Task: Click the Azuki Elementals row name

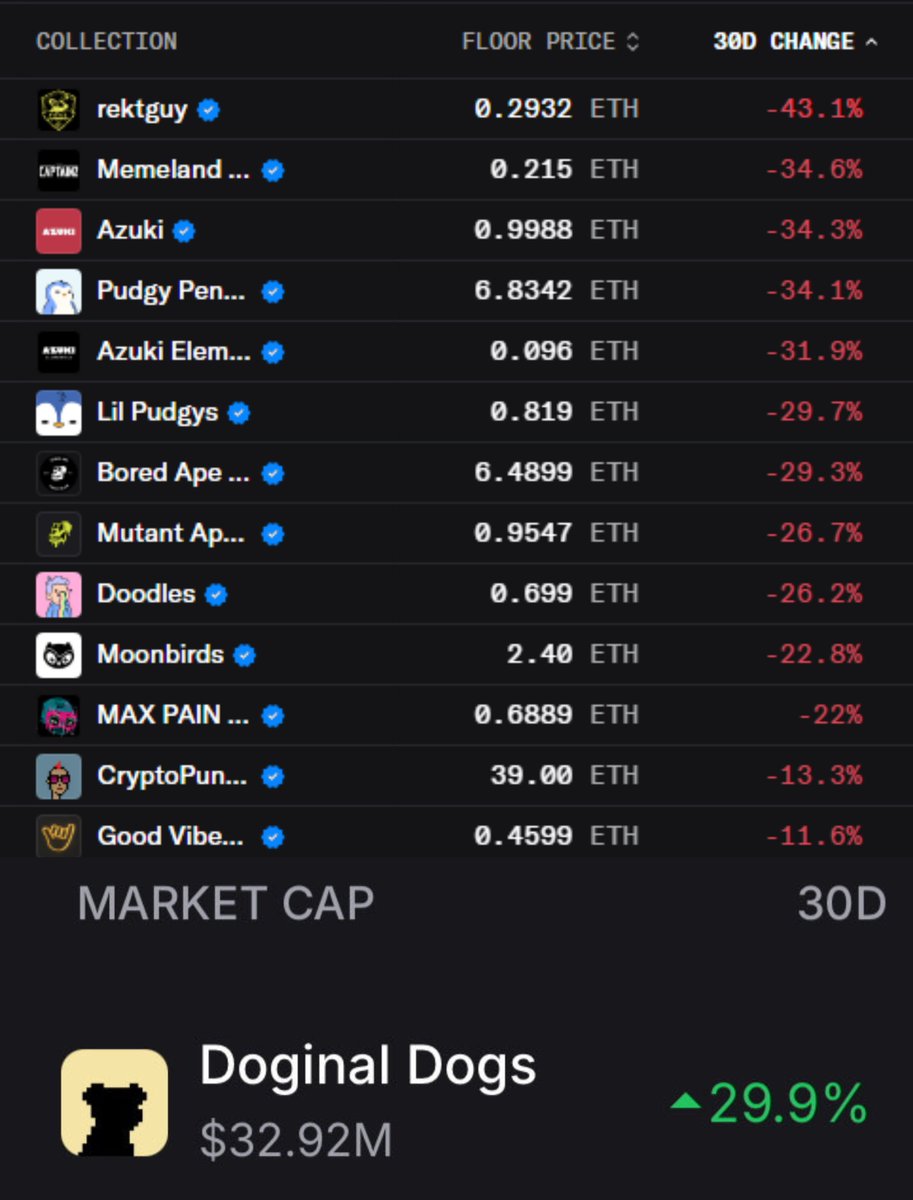Action: coord(173,352)
